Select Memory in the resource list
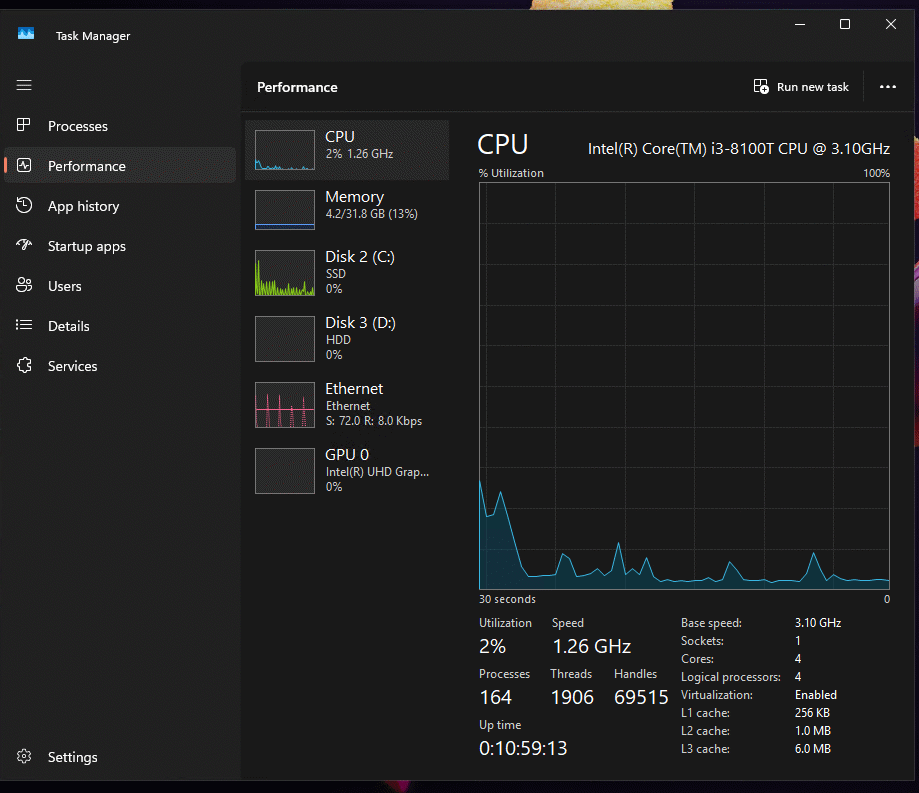 click(x=346, y=205)
